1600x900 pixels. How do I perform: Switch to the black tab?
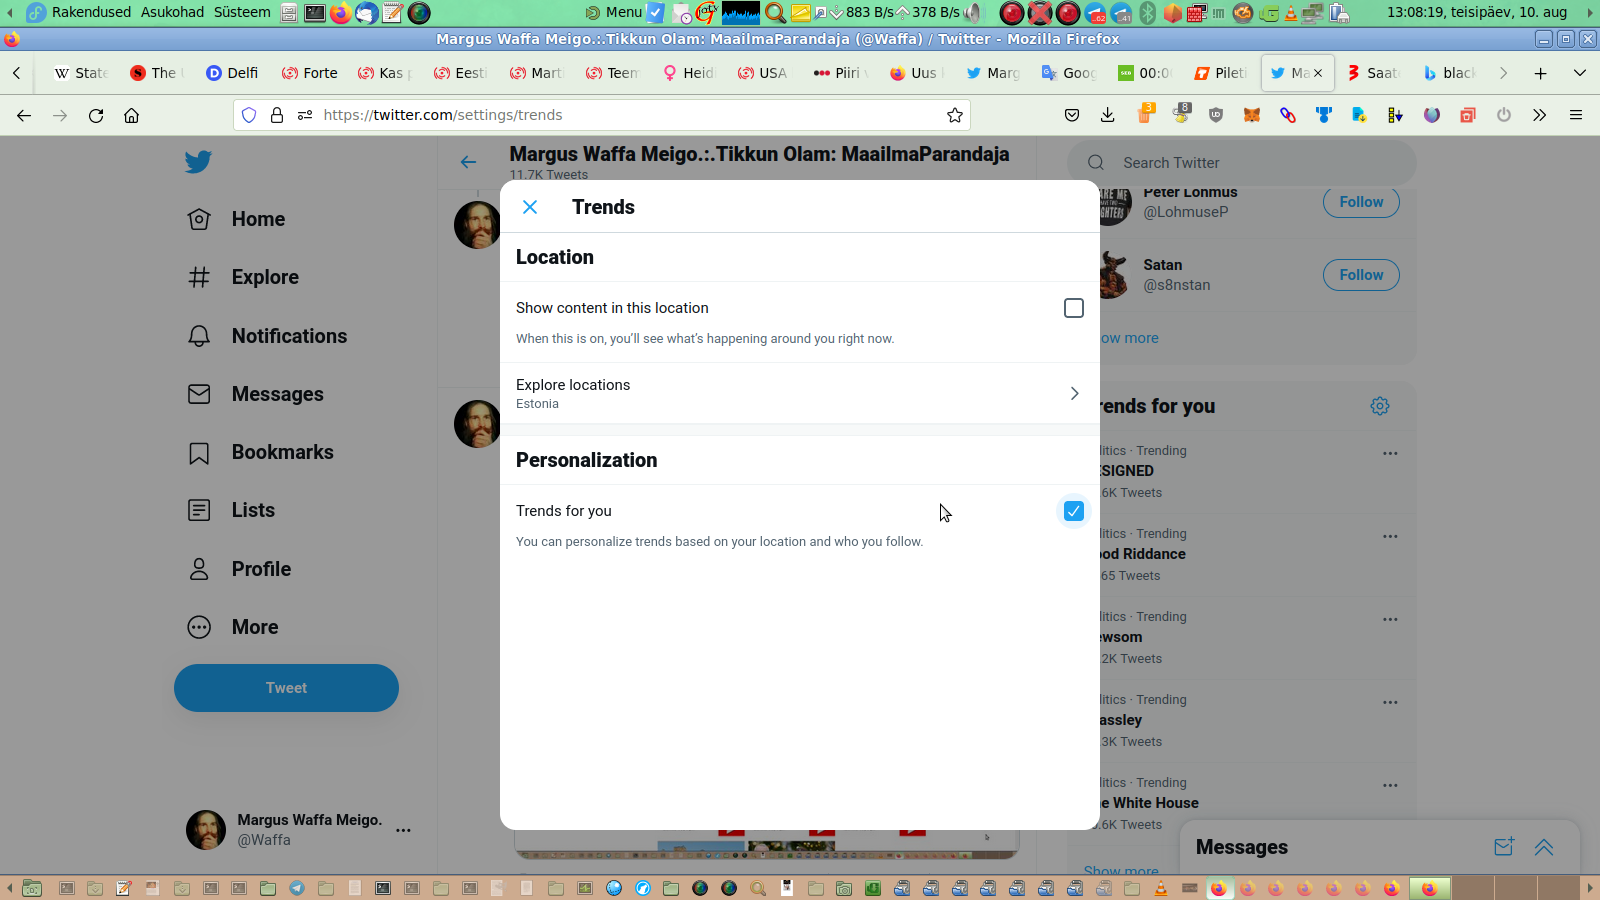(1448, 73)
